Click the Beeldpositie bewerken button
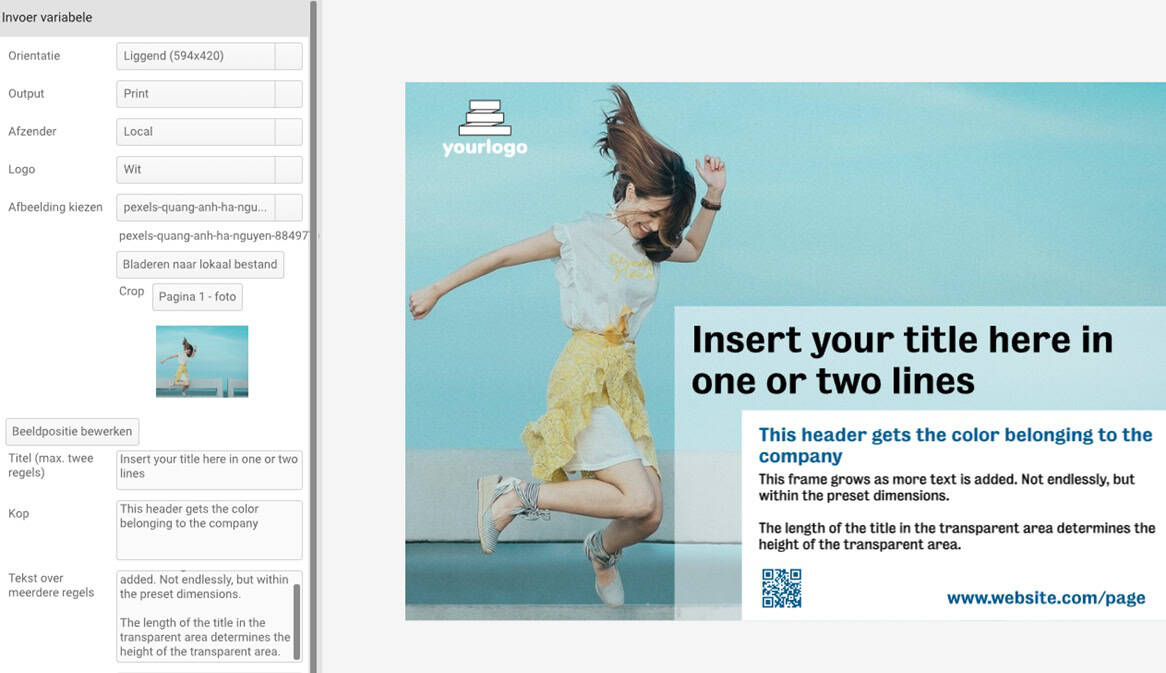The image size is (1166, 673). click(x=72, y=431)
